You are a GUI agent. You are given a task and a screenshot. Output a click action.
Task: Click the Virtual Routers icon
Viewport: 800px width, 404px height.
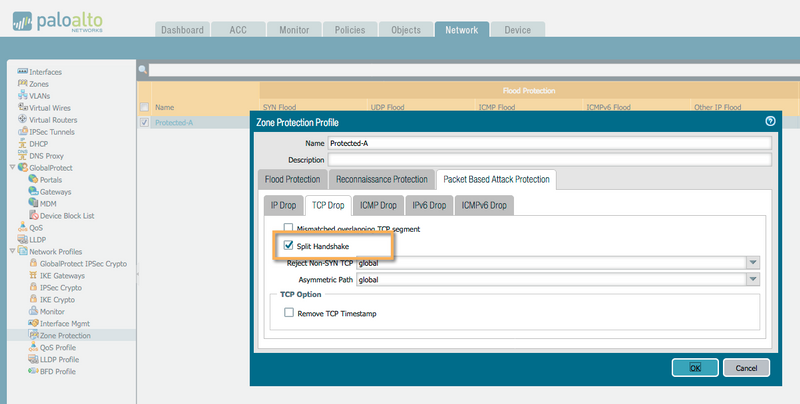(22, 119)
